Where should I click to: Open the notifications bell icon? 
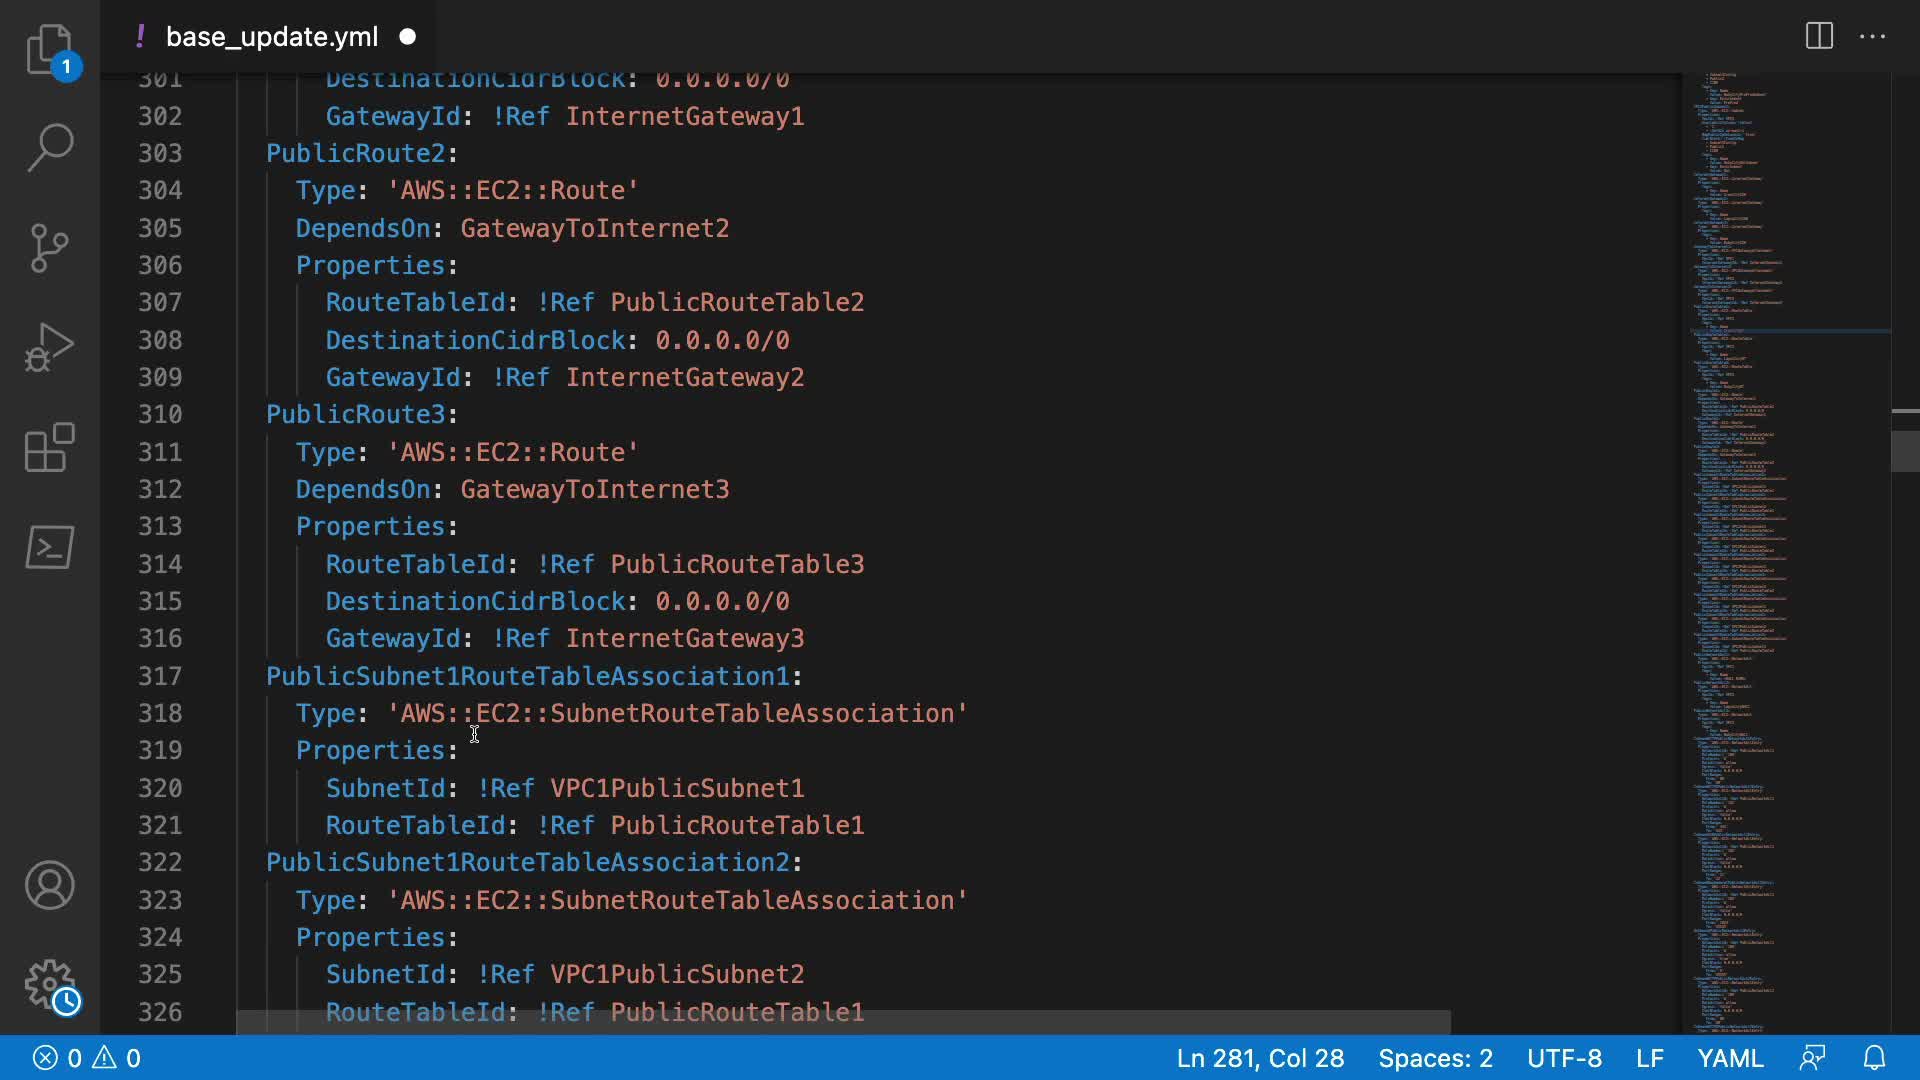tap(1875, 1058)
